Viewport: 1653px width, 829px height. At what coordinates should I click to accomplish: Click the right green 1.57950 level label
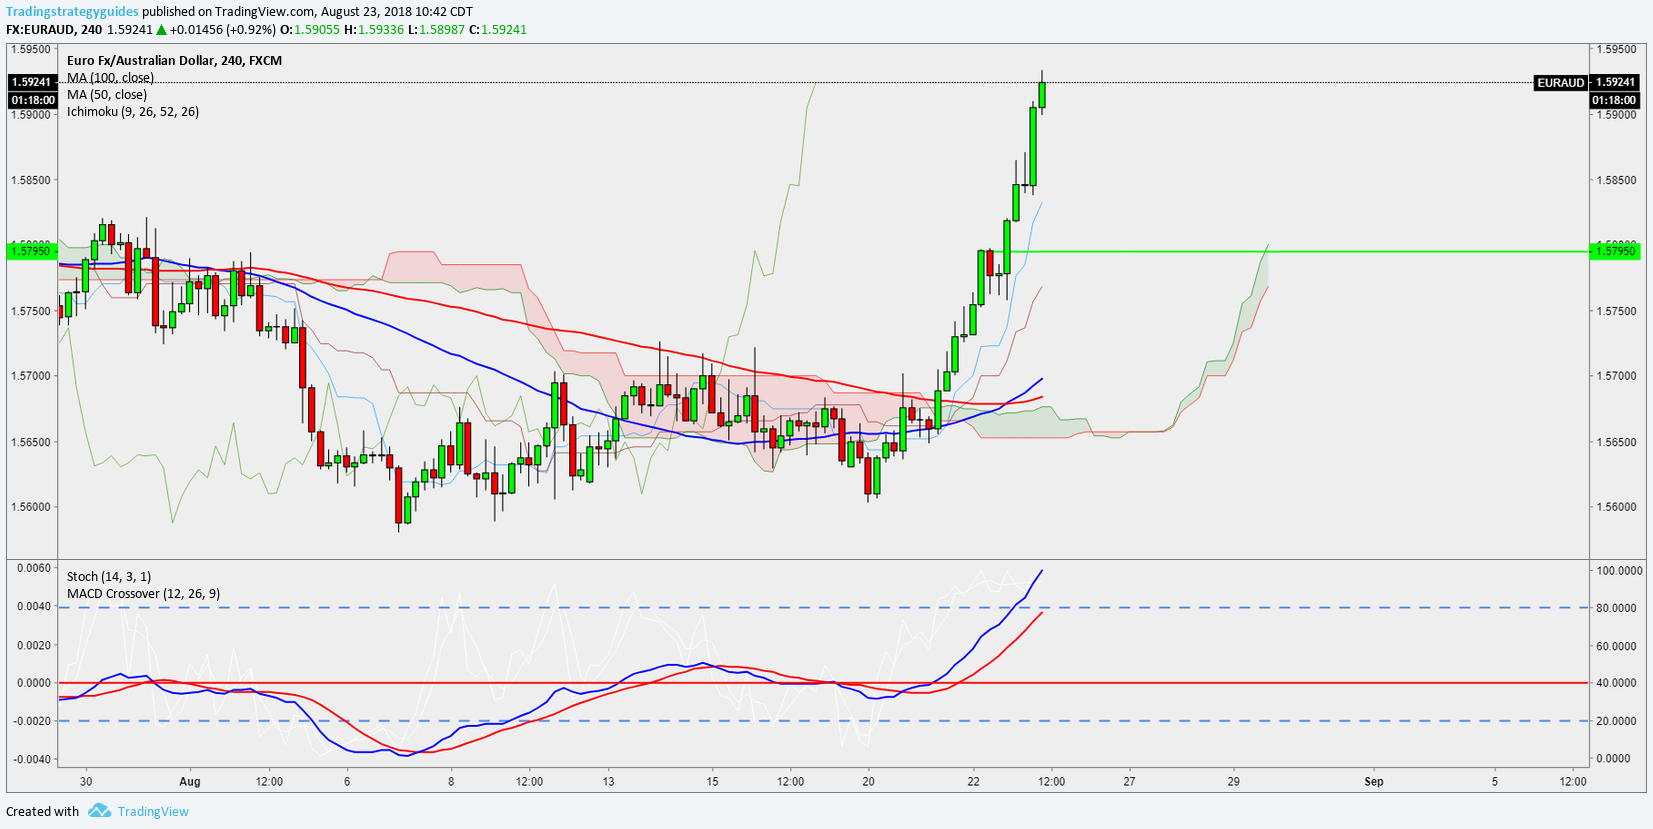pyautogui.click(x=1615, y=252)
